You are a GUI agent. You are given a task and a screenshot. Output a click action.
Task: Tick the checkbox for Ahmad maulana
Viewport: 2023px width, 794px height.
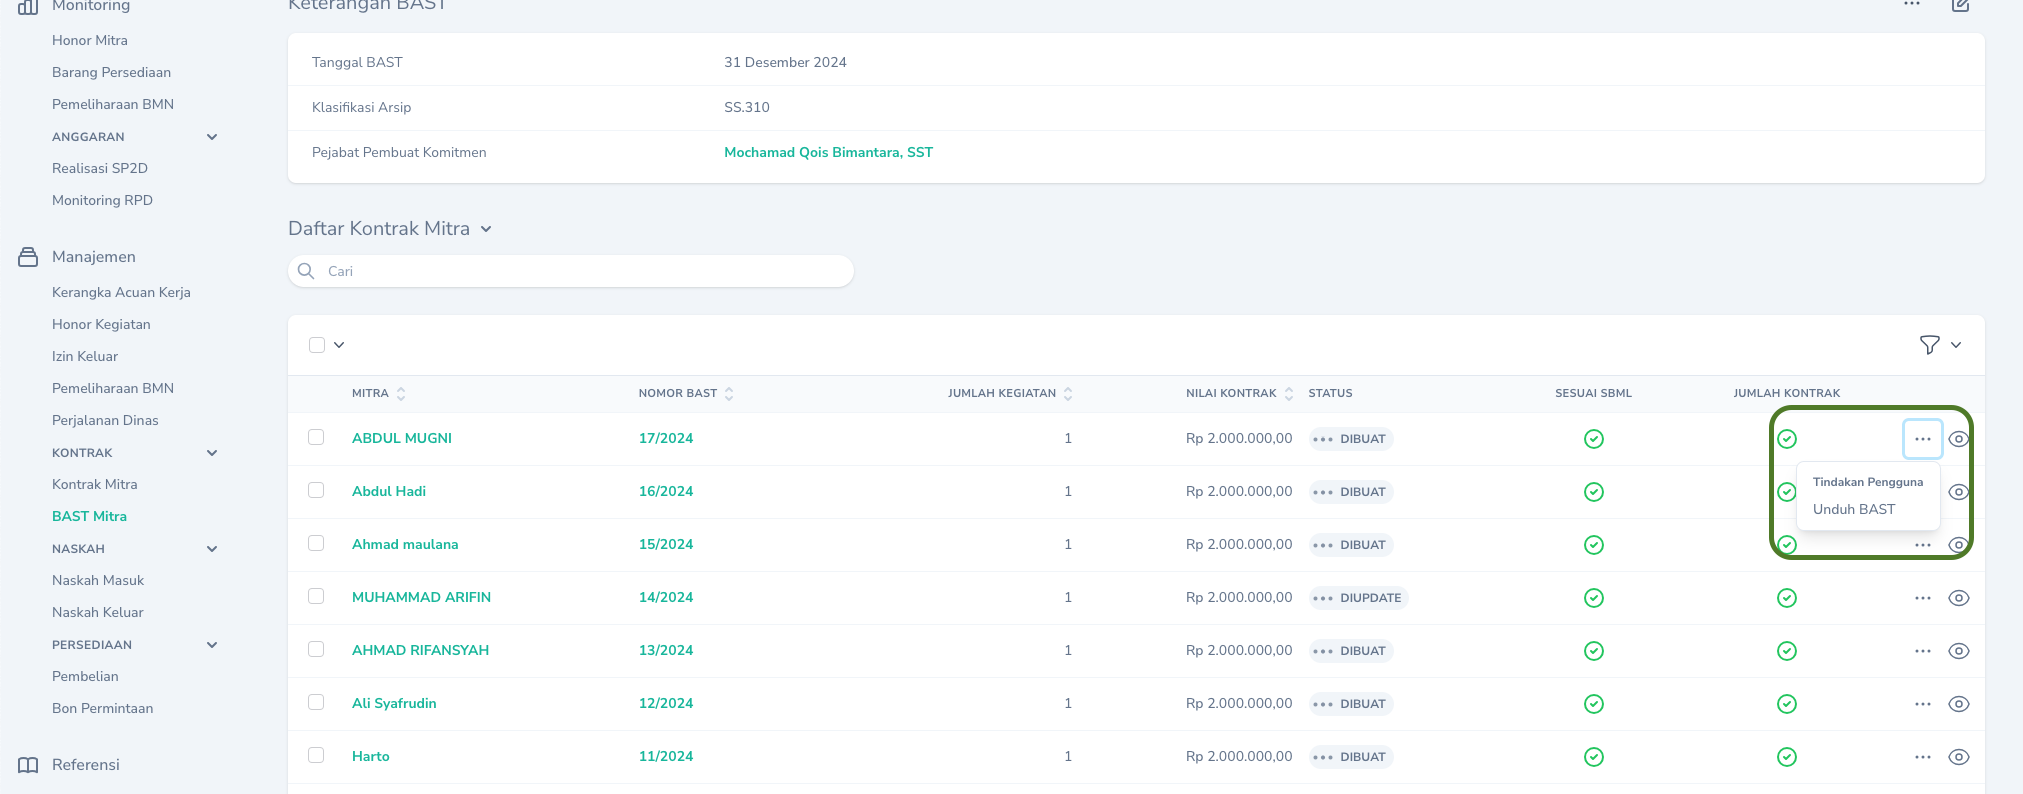click(x=316, y=543)
